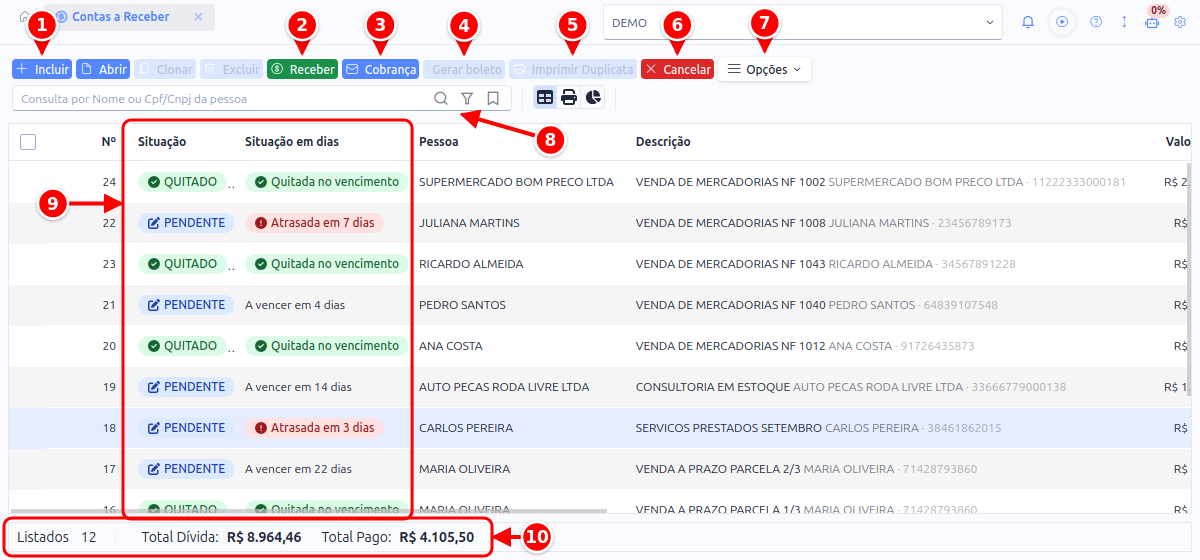Click the Atrasada em 7 dias badge
1200x560 pixels.
tap(314, 223)
